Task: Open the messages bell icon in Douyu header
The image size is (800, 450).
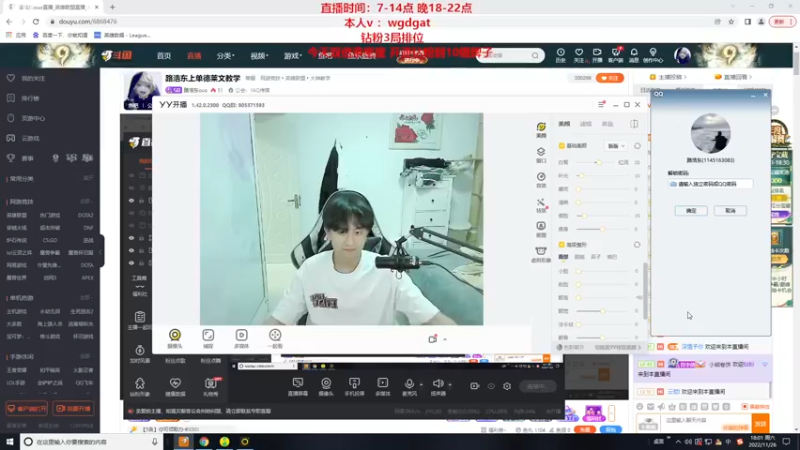Action: tap(634, 53)
